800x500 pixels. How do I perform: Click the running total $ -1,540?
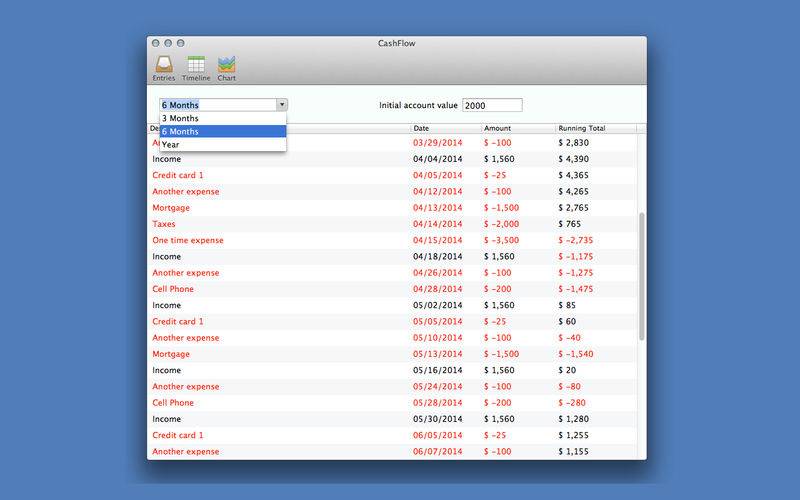576,354
